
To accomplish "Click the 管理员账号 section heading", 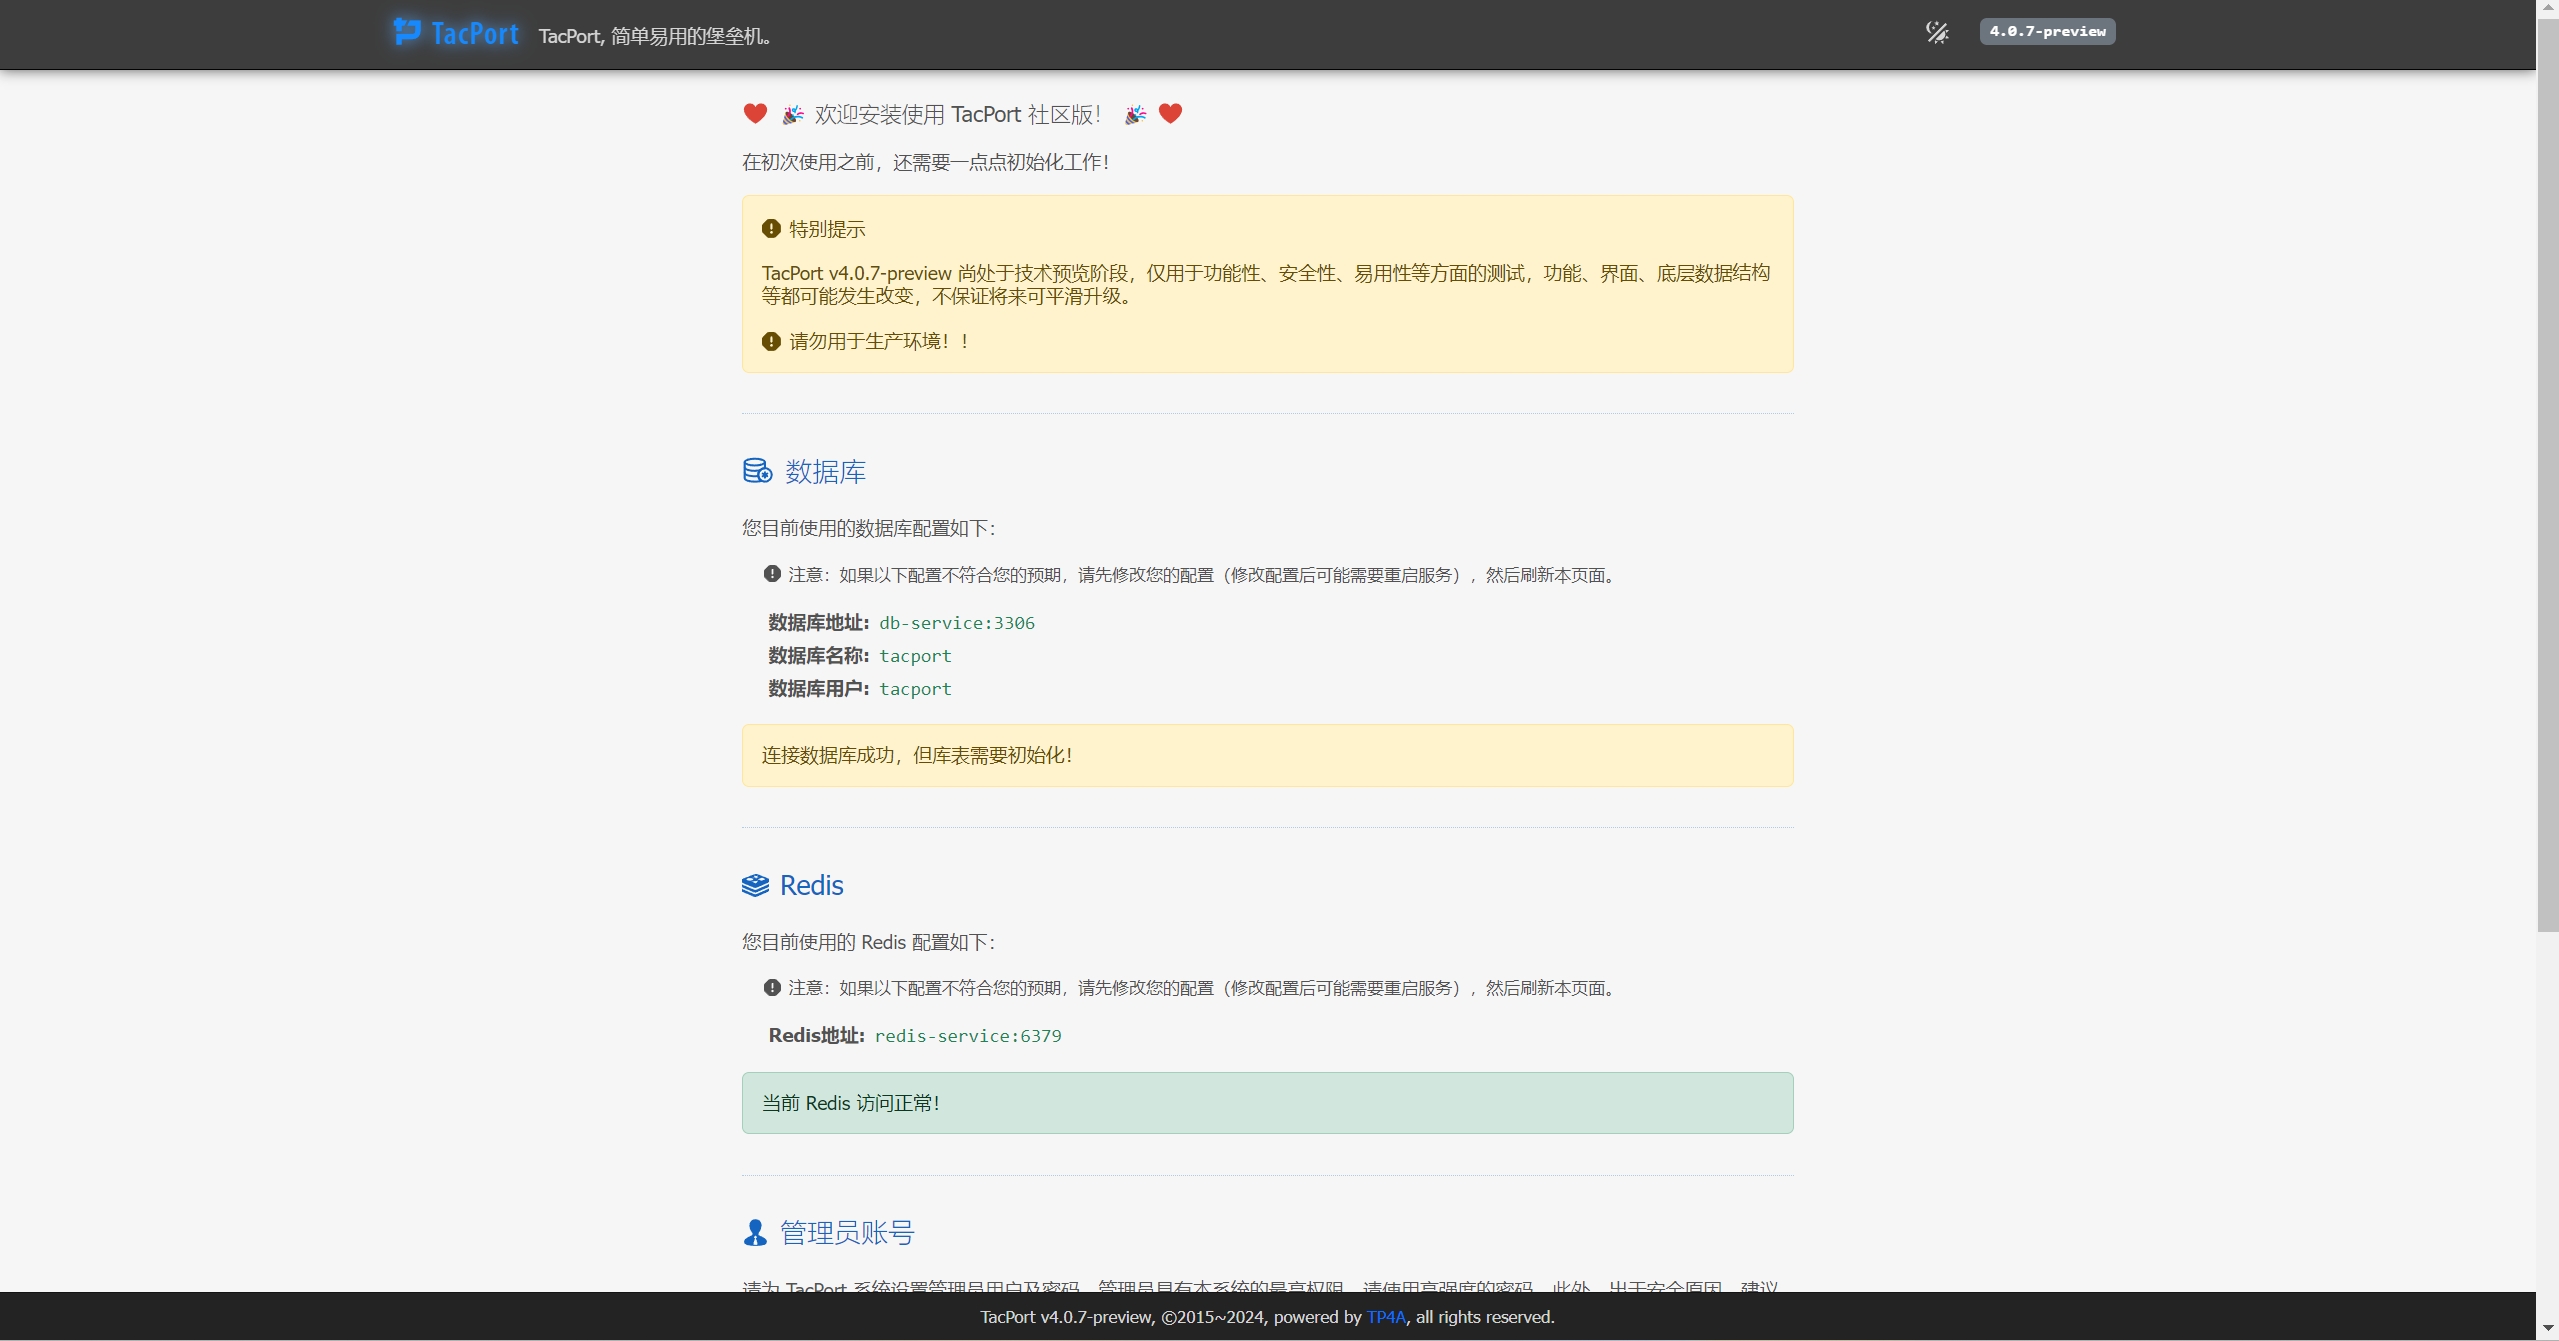I will click(x=847, y=1232).
